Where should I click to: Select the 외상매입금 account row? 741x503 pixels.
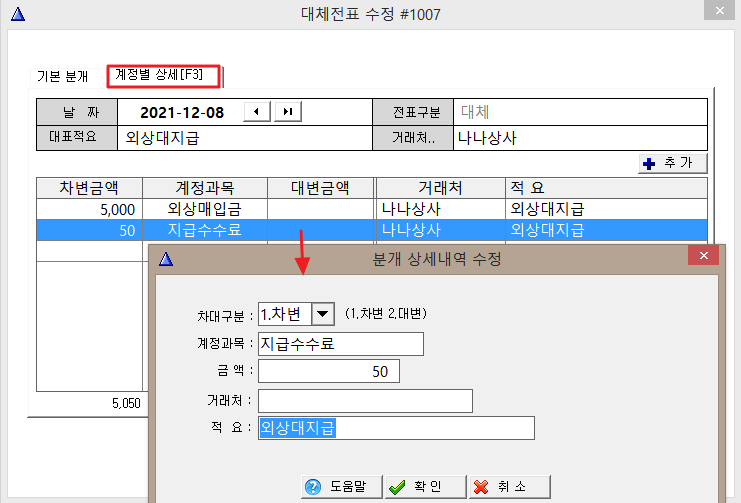click(205, 209)
